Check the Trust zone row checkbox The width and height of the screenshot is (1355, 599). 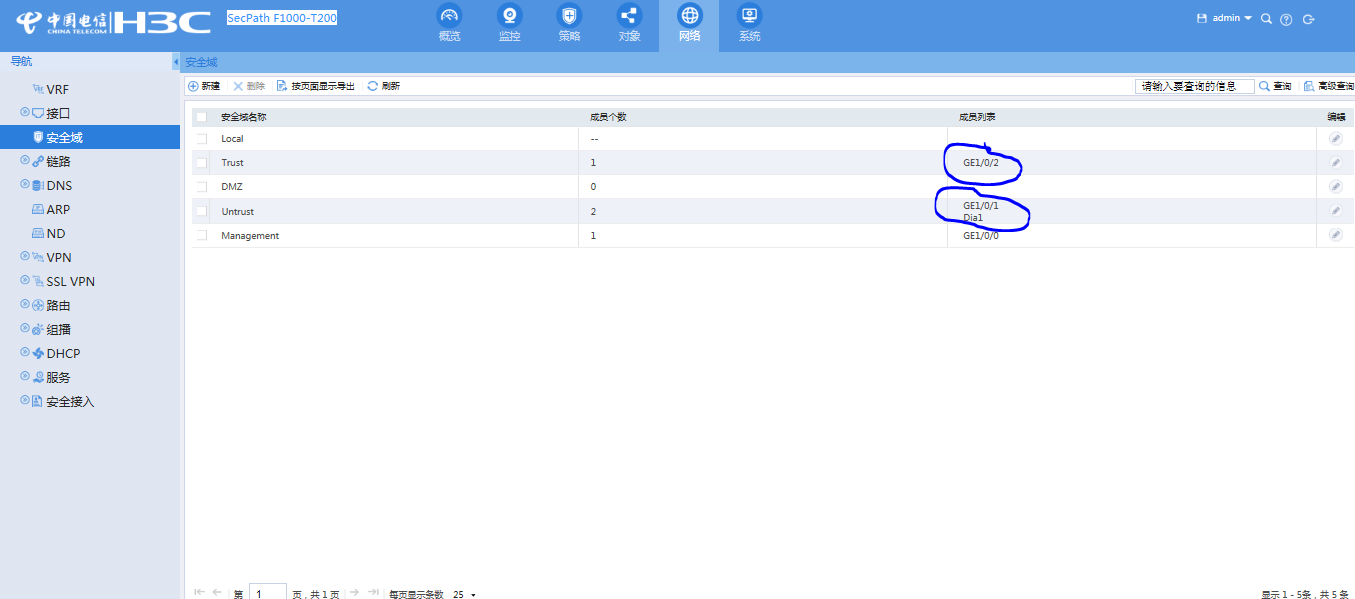(x=201, y=163)
